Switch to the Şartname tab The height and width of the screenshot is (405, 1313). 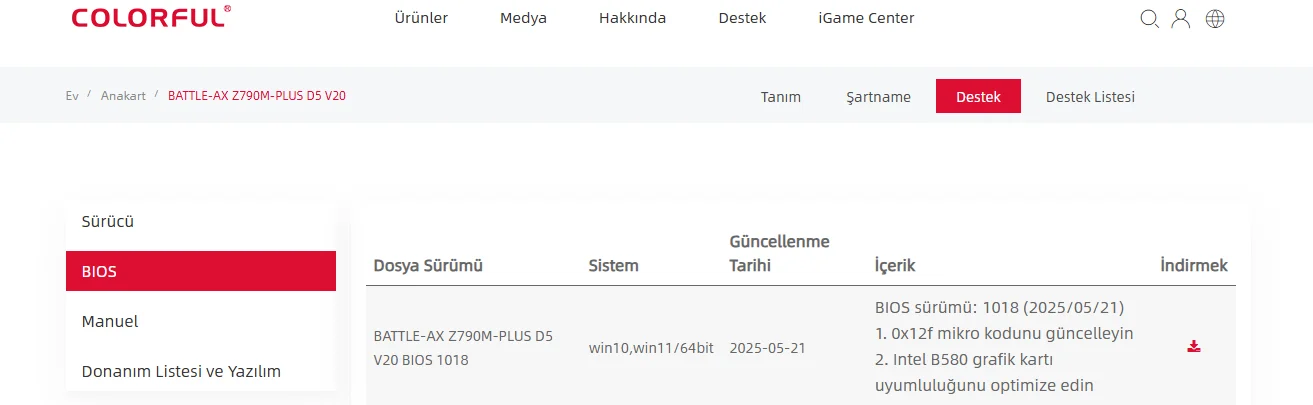point(878,97)
